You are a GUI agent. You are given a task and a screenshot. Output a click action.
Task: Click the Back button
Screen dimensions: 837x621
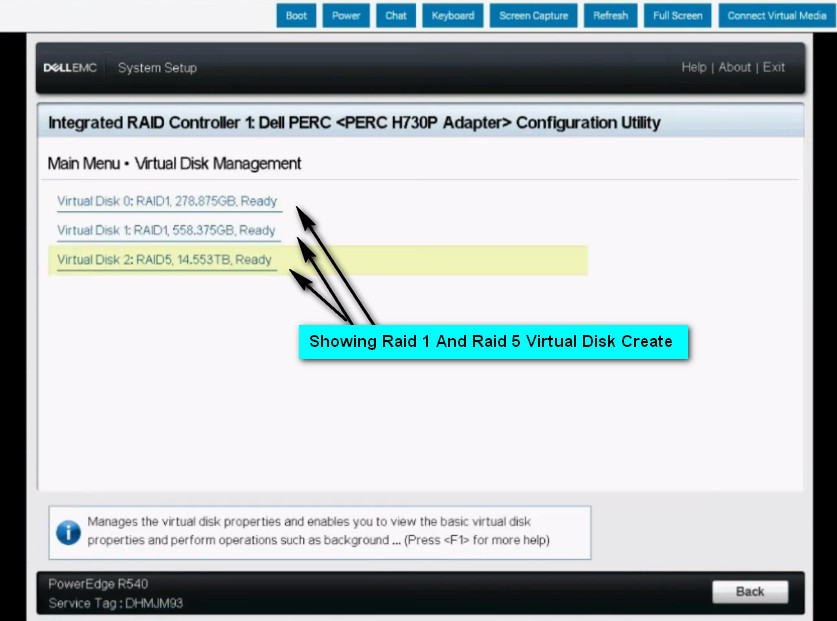(750, 592)
